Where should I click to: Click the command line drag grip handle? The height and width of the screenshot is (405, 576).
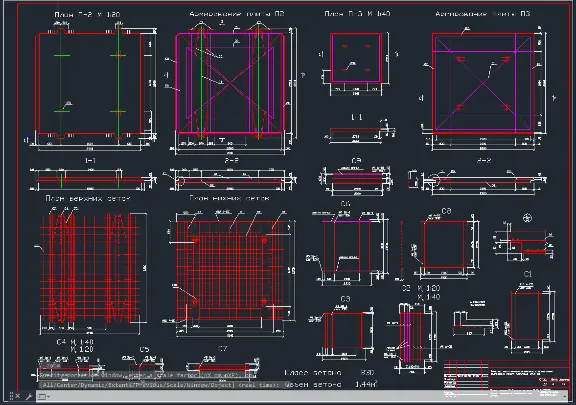pyautogui.click(x=11, y=396)
